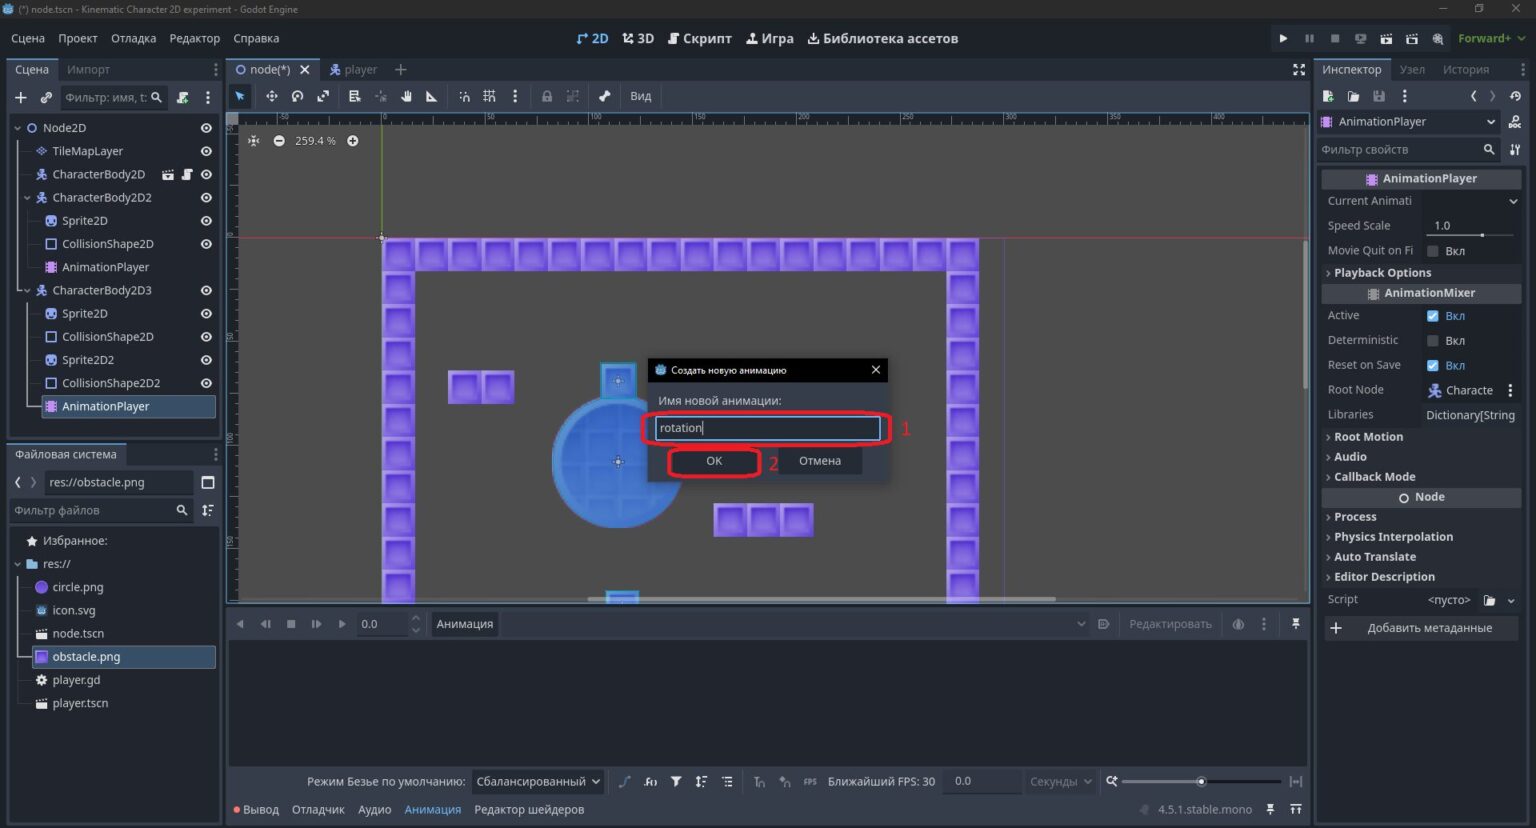Lock the selected node with the padlock icon
Viewport: 1536px width, 828px height.
pyautogui.click(x=547, y=96)
